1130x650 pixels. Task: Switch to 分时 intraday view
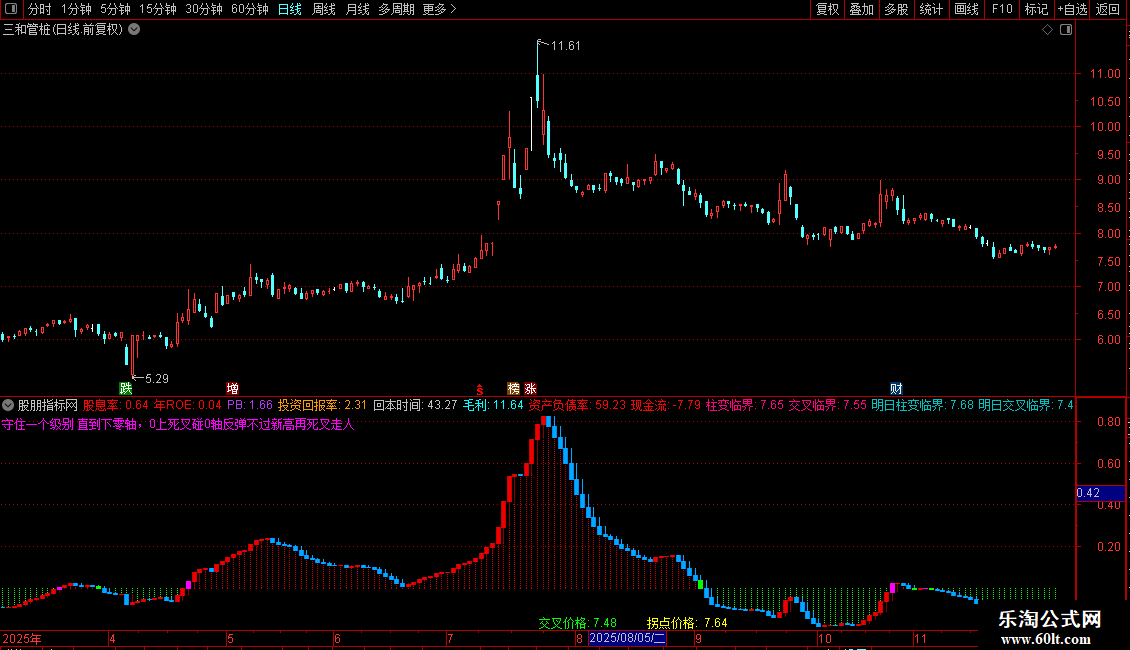[x=40, y=9]
